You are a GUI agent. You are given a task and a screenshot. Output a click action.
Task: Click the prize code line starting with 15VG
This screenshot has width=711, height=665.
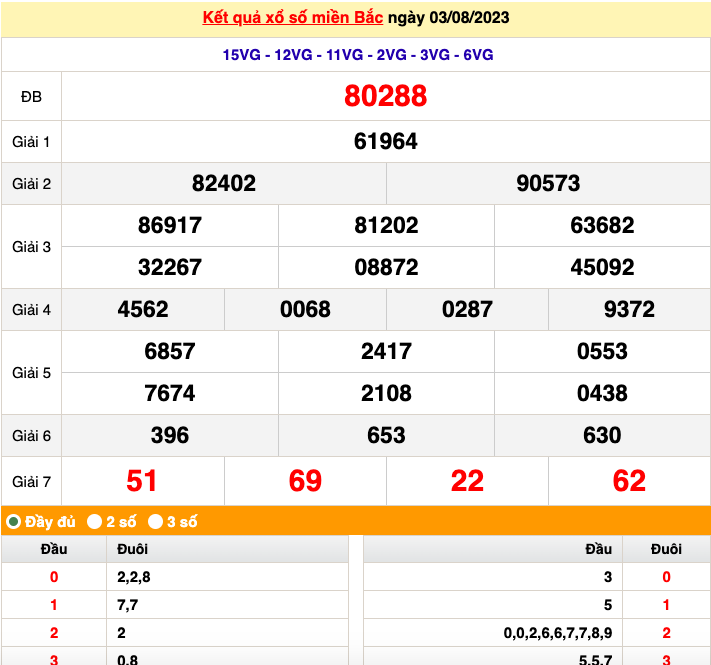click(357, 55)
